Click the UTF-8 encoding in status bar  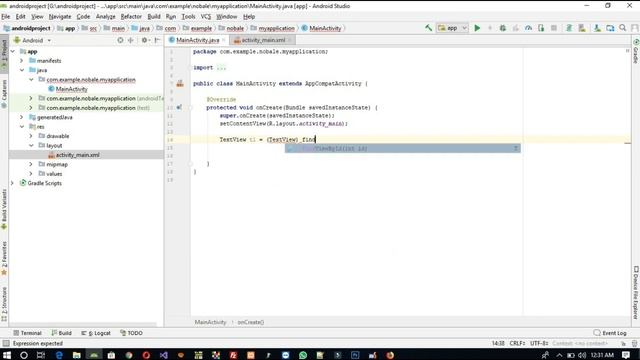(539, 344)
